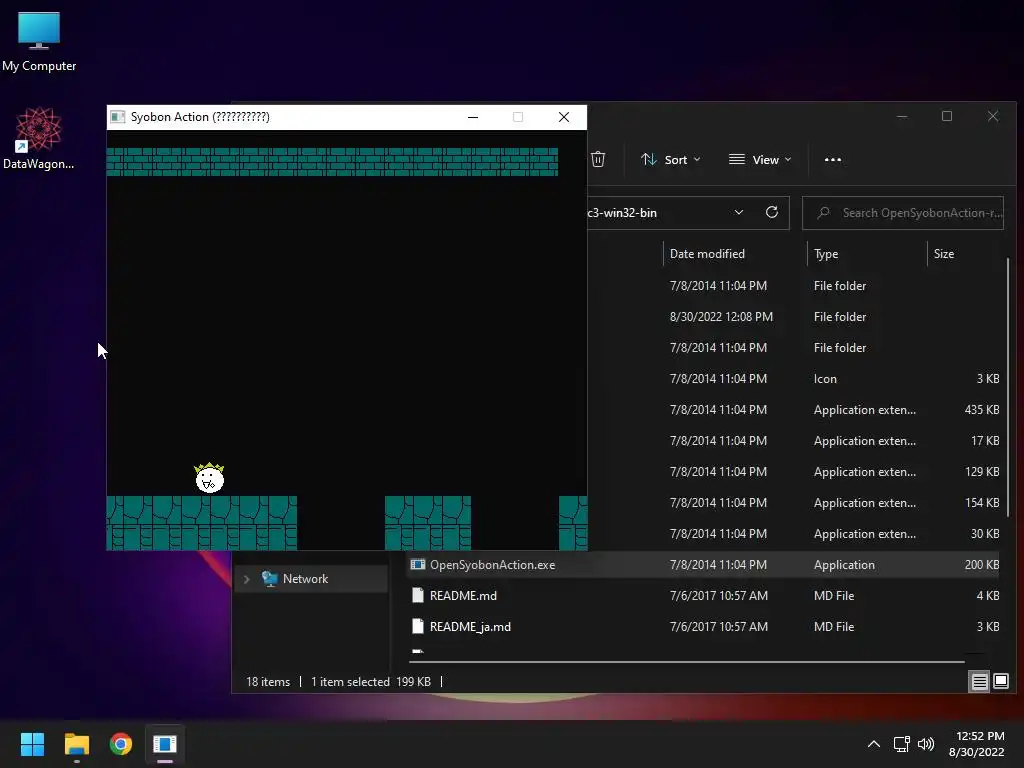Maximize the File Explorer window
The width and height of the screenshot is (1024, 768).
coord(947,116)
